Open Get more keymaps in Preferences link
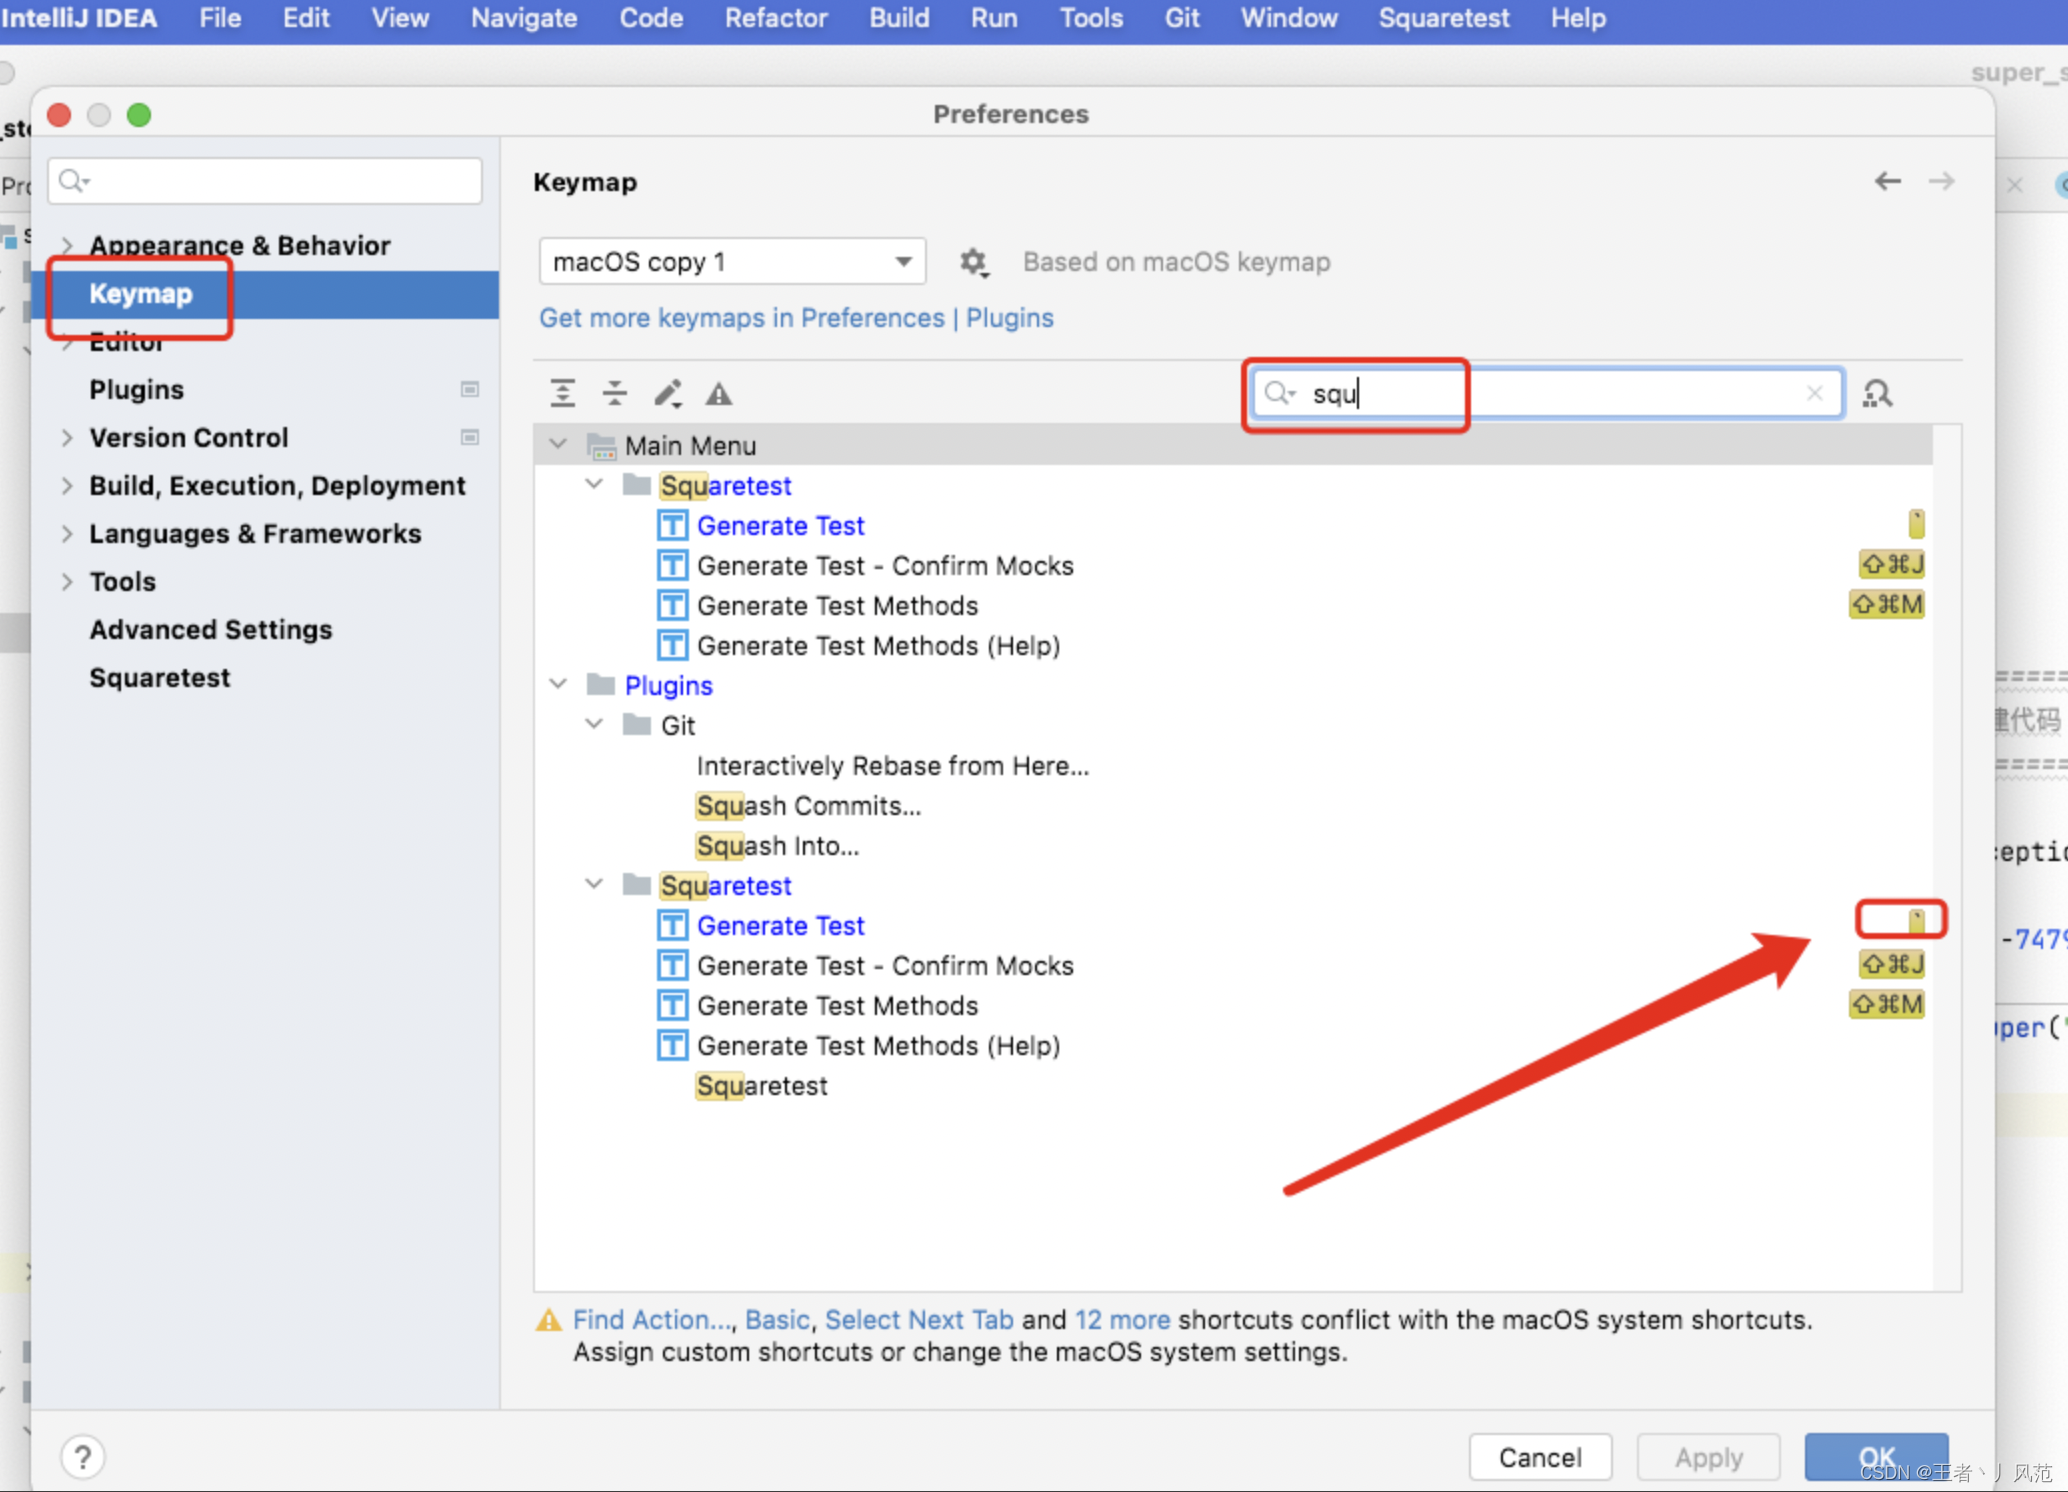2068x1492 pixels. click(x=796, y=318)
